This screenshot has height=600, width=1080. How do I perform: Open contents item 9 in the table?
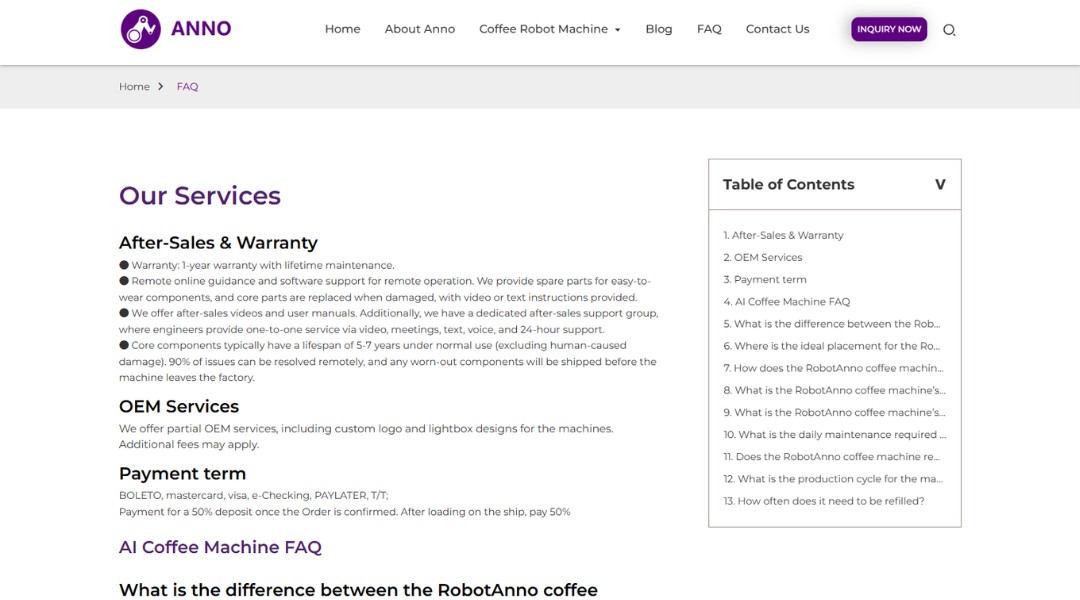point(834,412)
